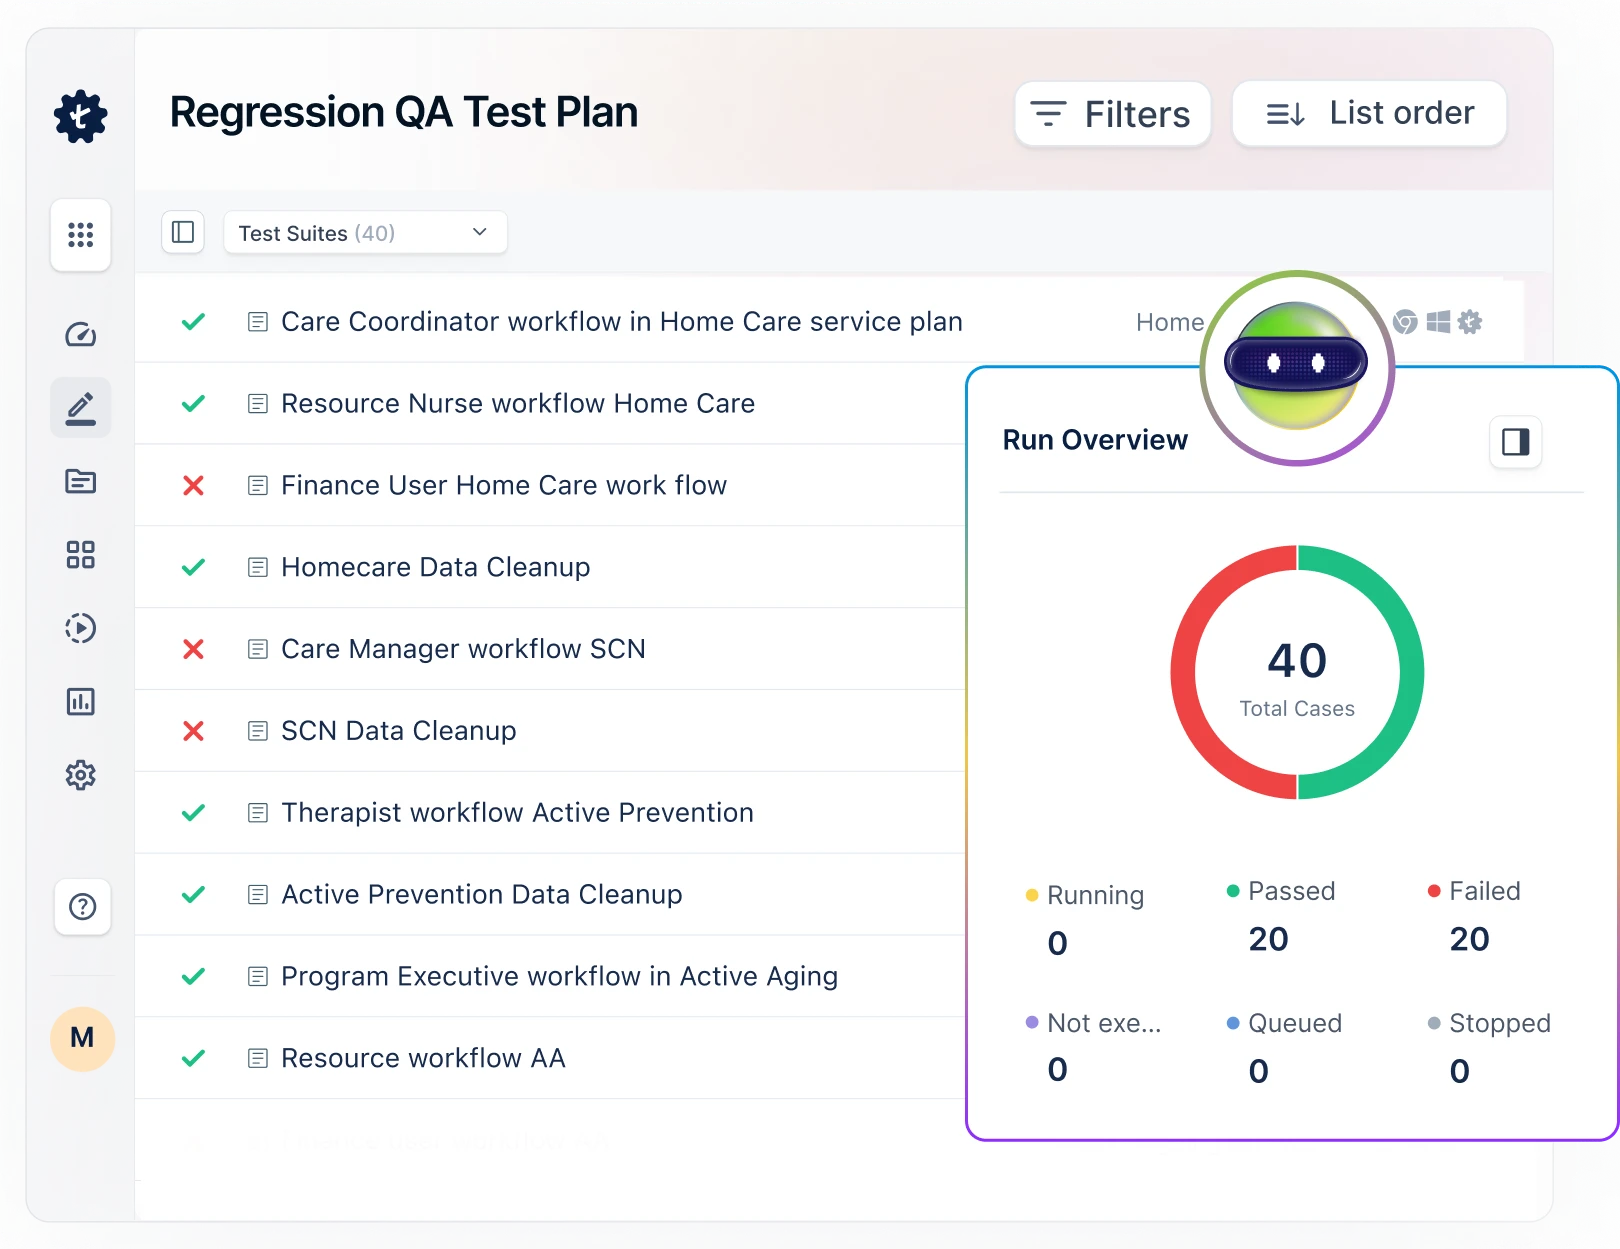Open the projects folder icon
Image resolution: width=1620 pixels, height=1249 pixels.
[80, 481]
